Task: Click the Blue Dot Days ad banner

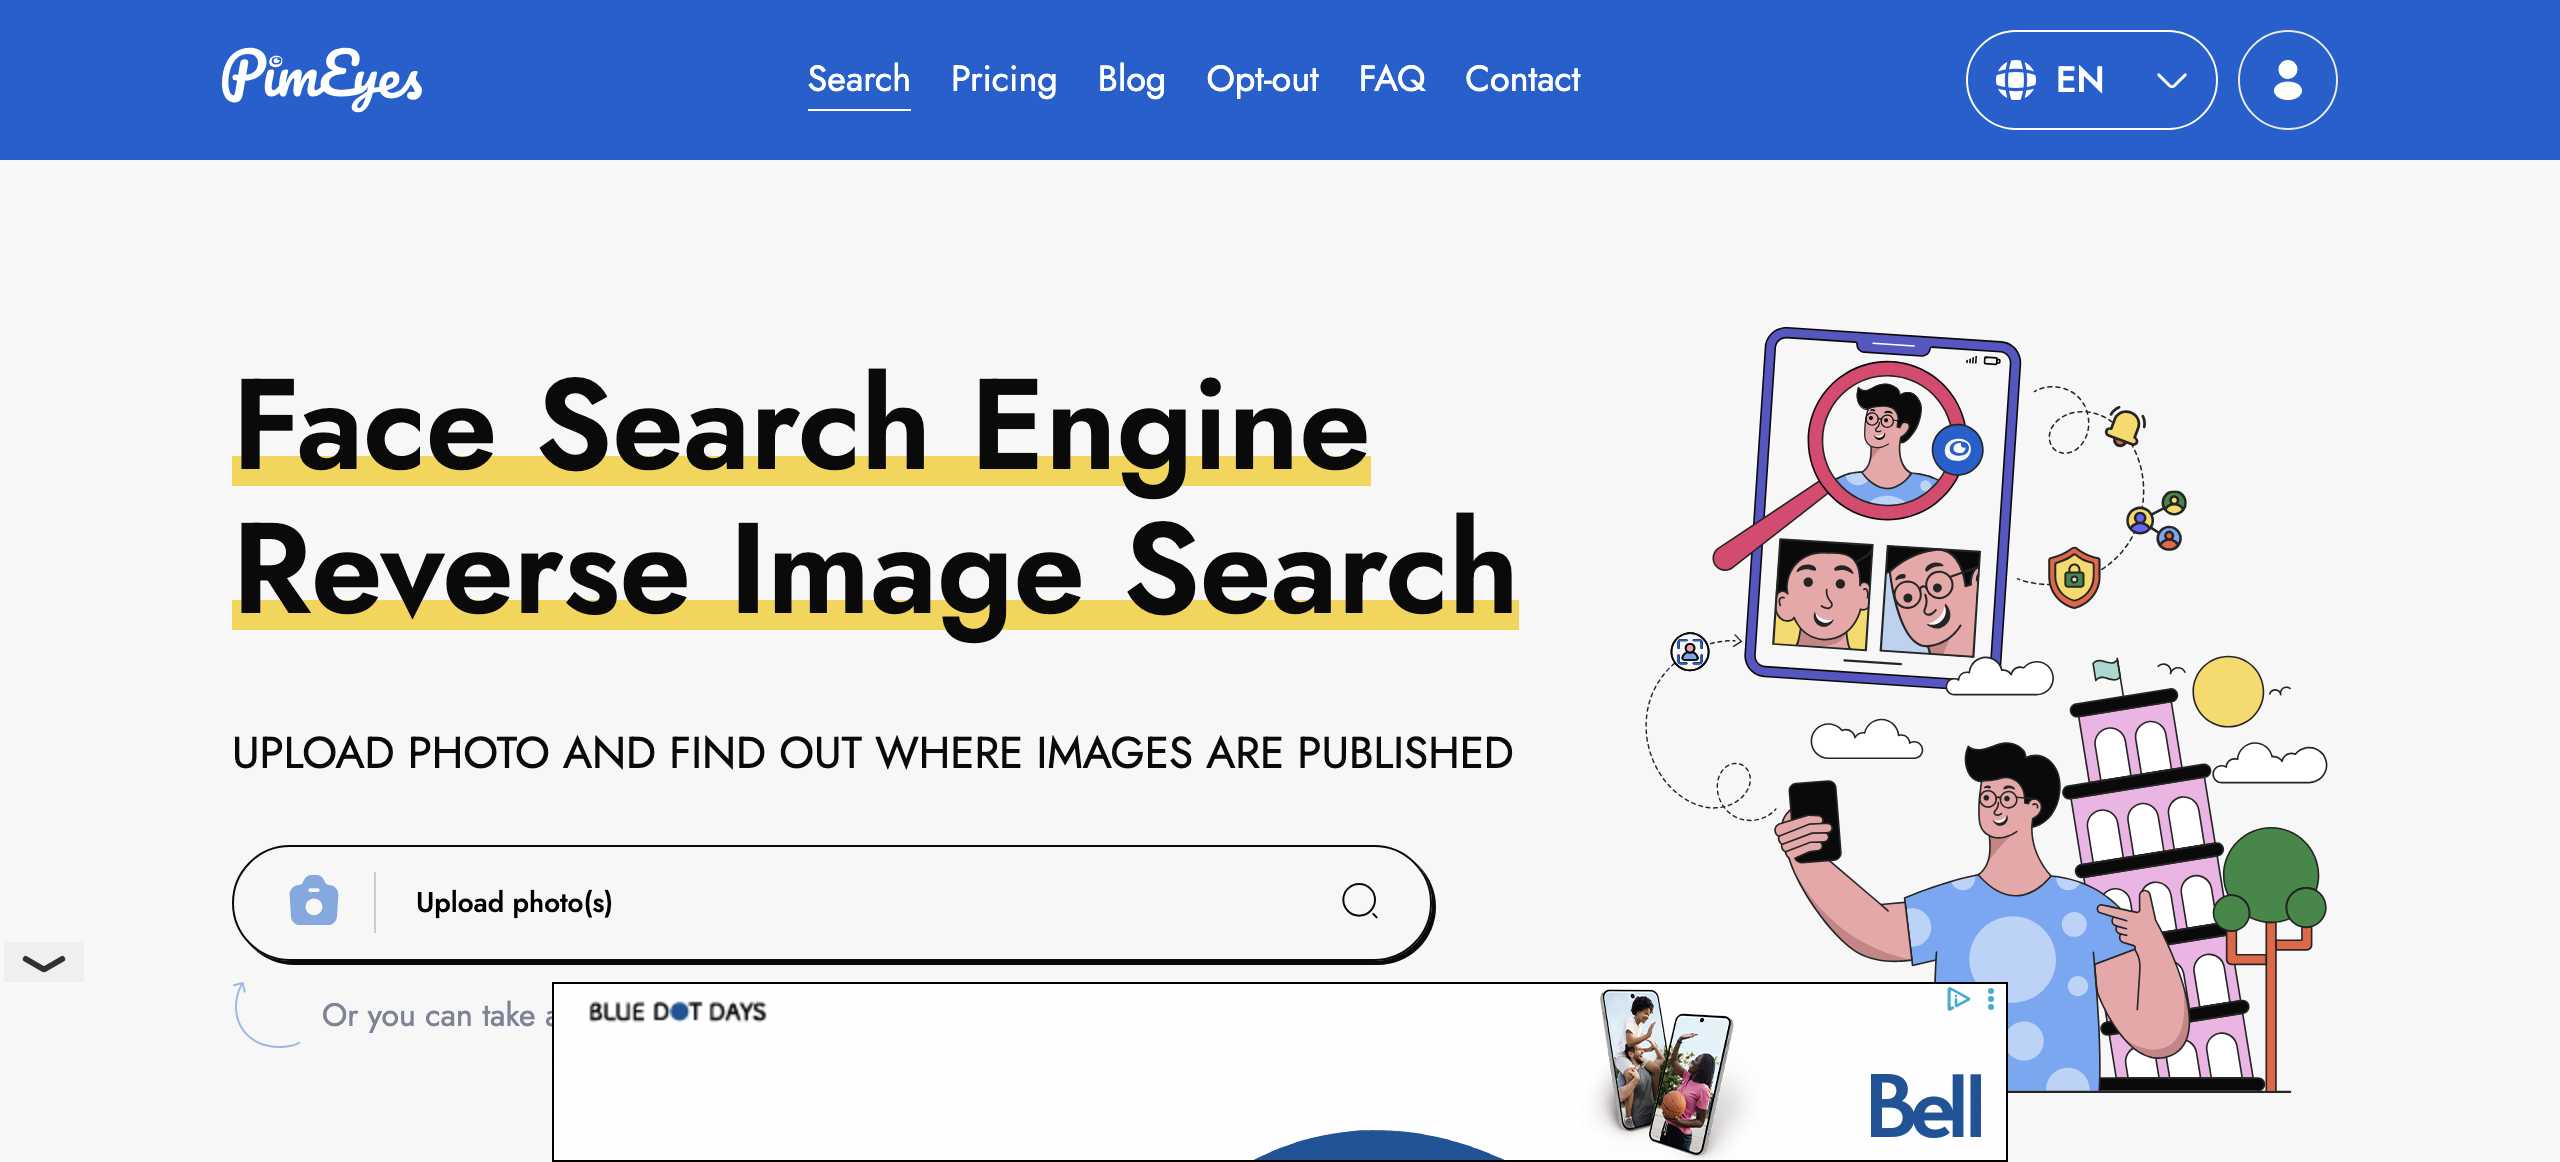Action: (x=677, y=1012)
